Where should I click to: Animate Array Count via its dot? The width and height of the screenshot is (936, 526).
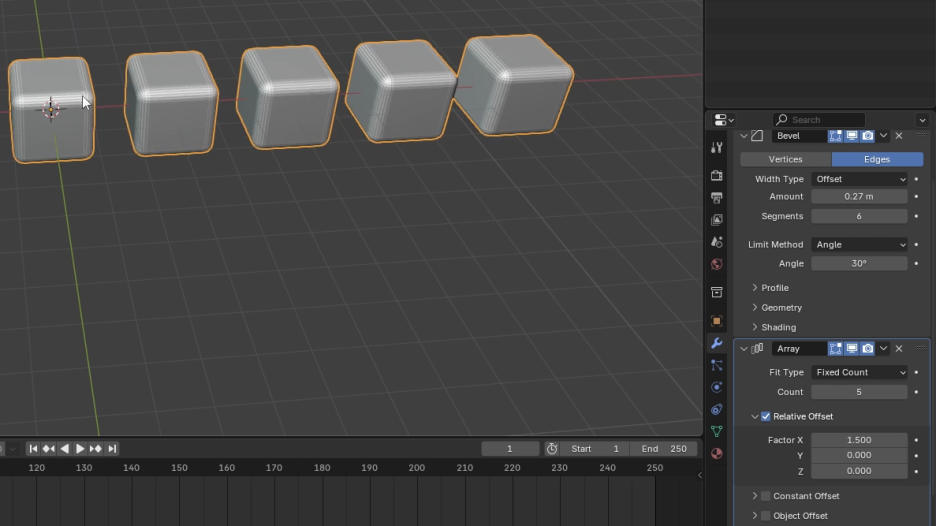click(916, 392)
